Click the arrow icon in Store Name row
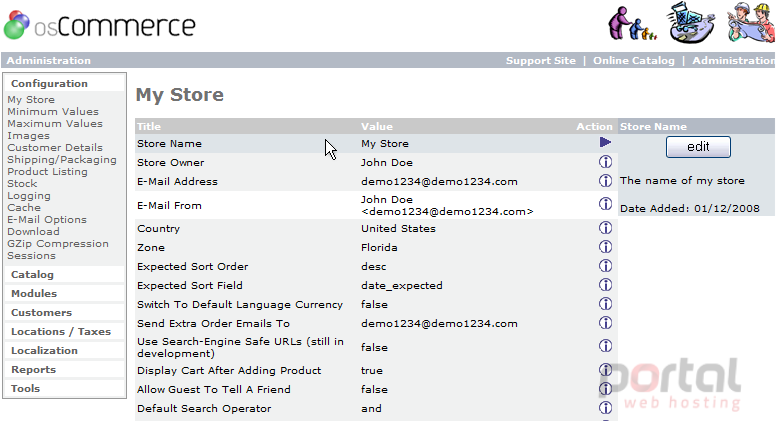The height and width of the screenshot is (422, 776). point(605,142)
